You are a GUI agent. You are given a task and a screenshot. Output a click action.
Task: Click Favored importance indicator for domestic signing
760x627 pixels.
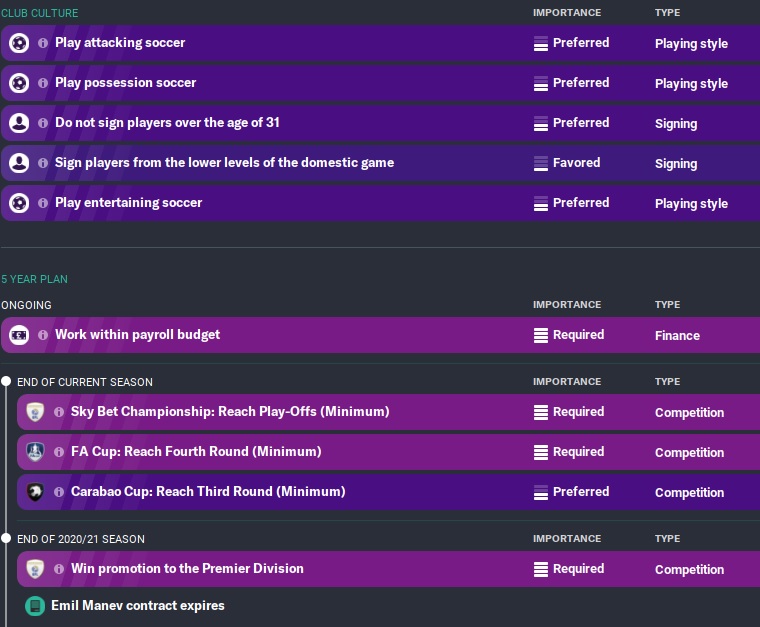coord(540,163)
